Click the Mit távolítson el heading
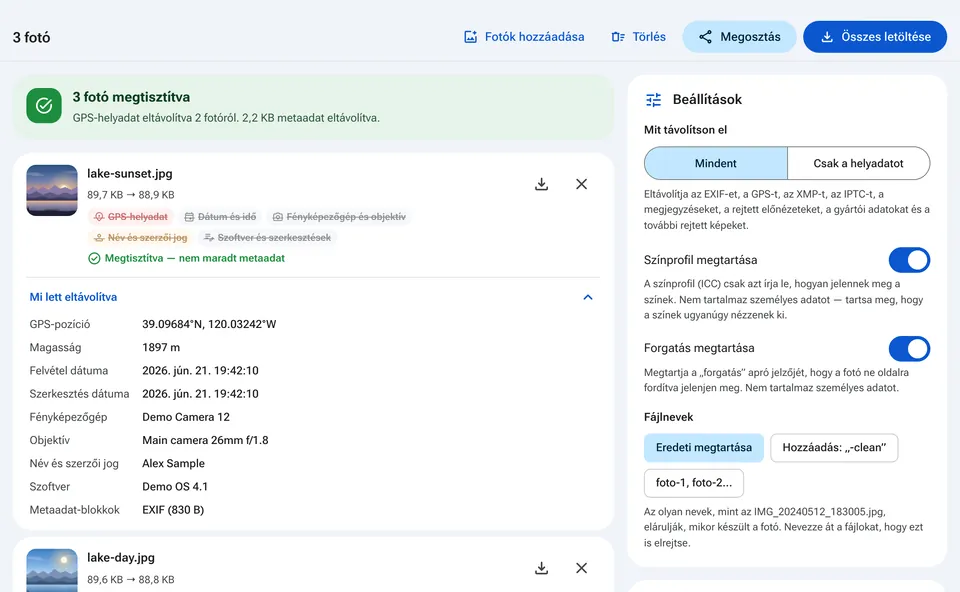960x592 pixels. tap(685, 130)
